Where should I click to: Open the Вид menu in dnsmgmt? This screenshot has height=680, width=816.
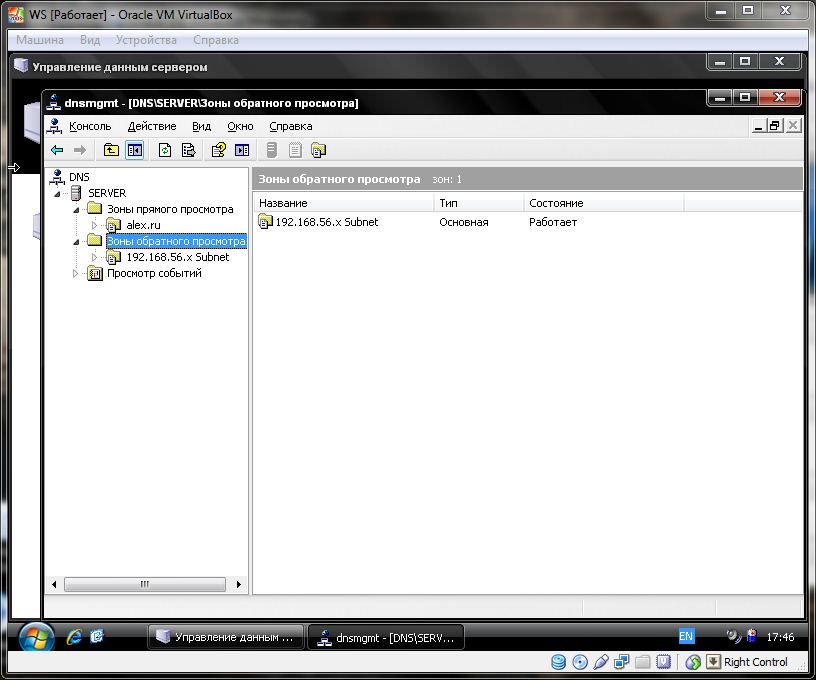point(201,126)
